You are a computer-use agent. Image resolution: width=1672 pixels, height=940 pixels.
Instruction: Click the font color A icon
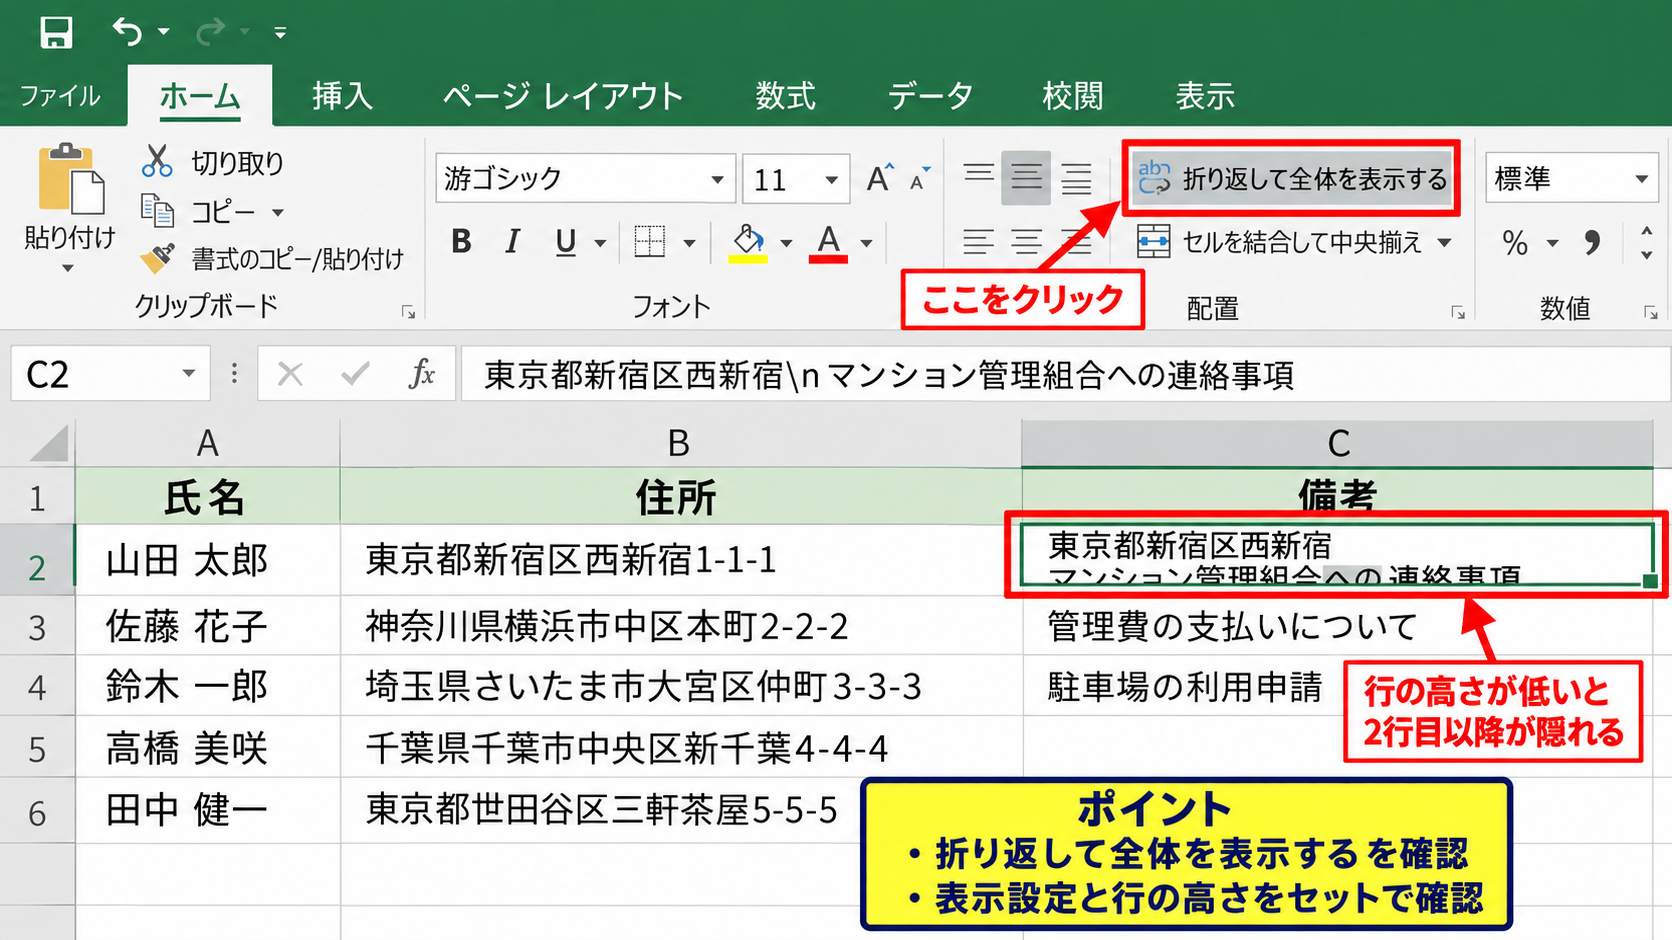[x=829, y=242]
